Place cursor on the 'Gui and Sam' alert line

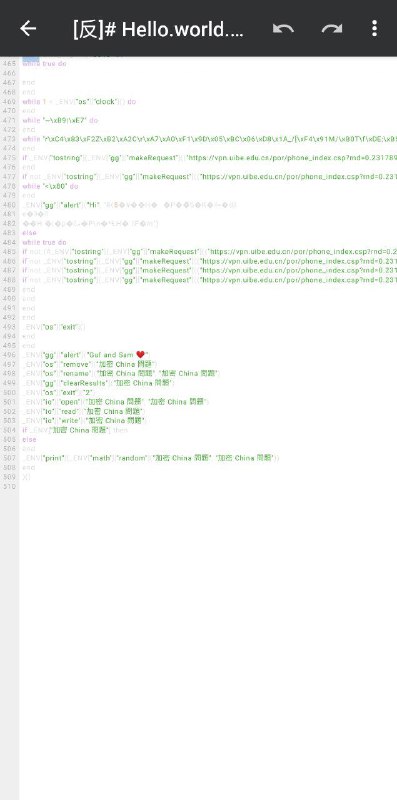tap(86, 355)
